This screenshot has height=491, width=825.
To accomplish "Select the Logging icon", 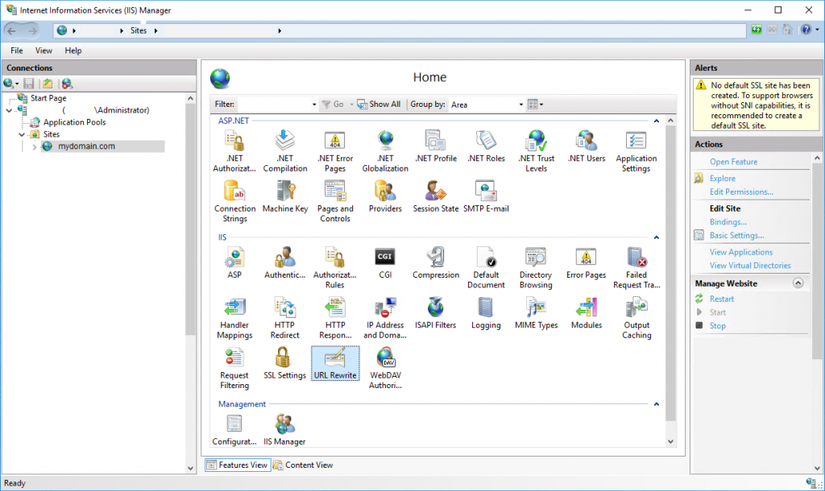I will (x=486, y=314).
